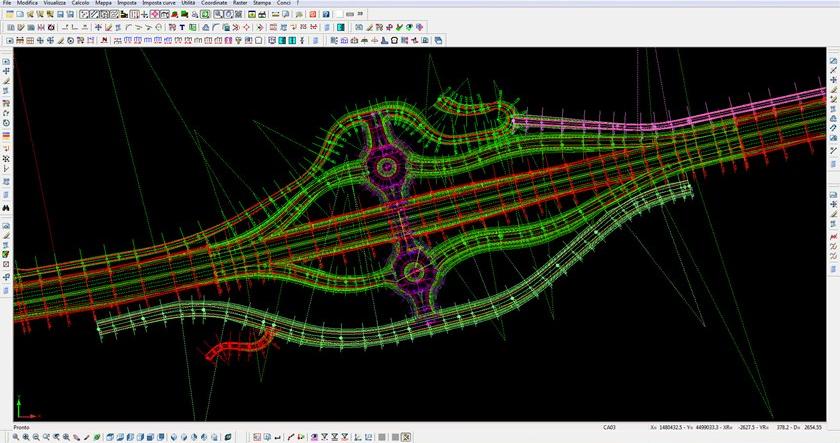The width and height of the screenshot is (840, 443).
Task: Click the CA03 field in status bar
Action: [x=610, y=427]
